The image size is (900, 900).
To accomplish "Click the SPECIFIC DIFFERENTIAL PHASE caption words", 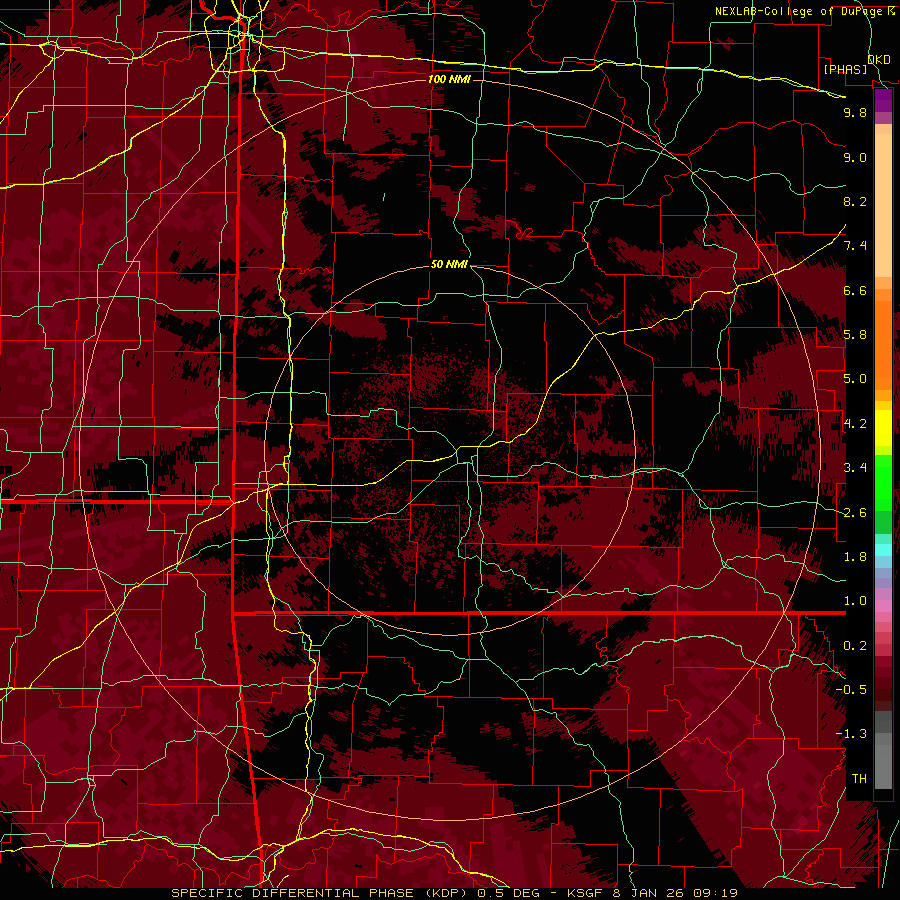I will [x=292, y=893].
